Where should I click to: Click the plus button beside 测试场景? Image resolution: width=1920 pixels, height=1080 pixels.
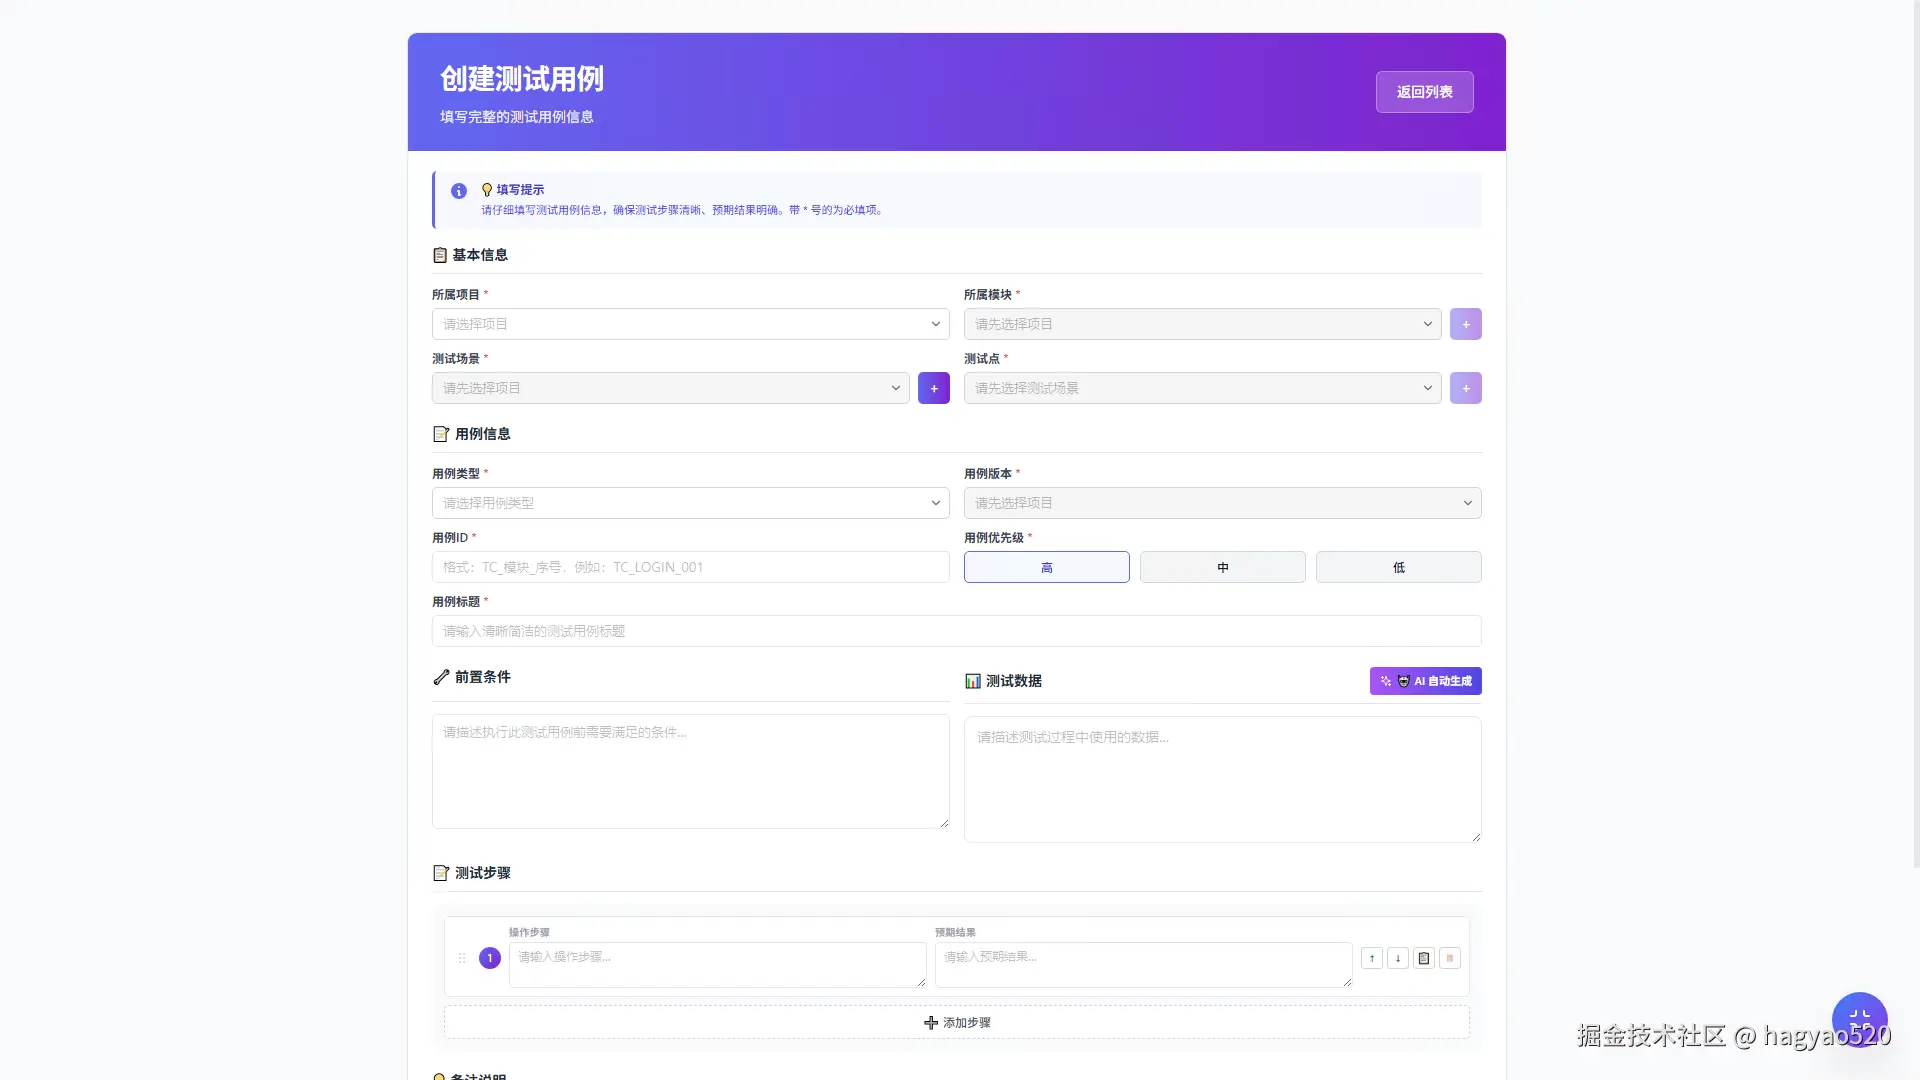tap(933, 388)
